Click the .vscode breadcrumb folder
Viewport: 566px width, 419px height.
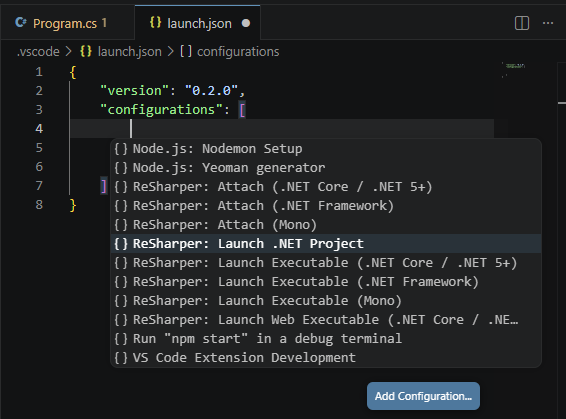click(x=38, y=52)
